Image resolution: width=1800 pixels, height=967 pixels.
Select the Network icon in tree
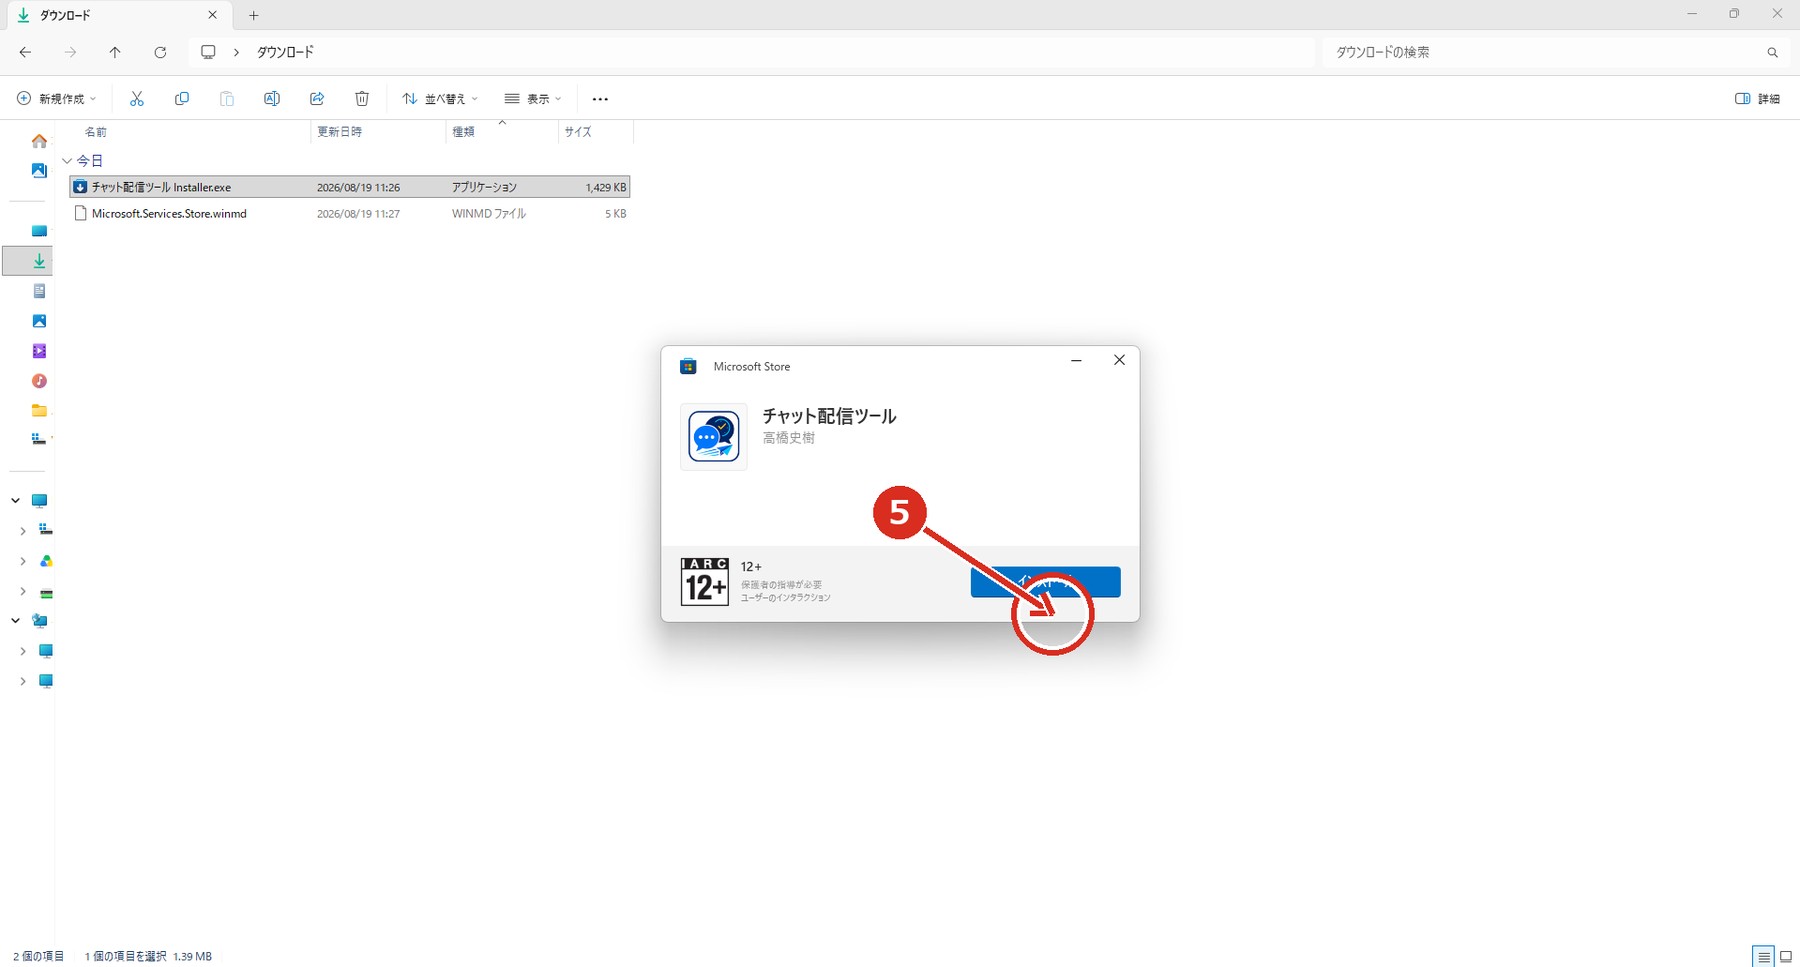pyautogui.click(x=39, y=620)
